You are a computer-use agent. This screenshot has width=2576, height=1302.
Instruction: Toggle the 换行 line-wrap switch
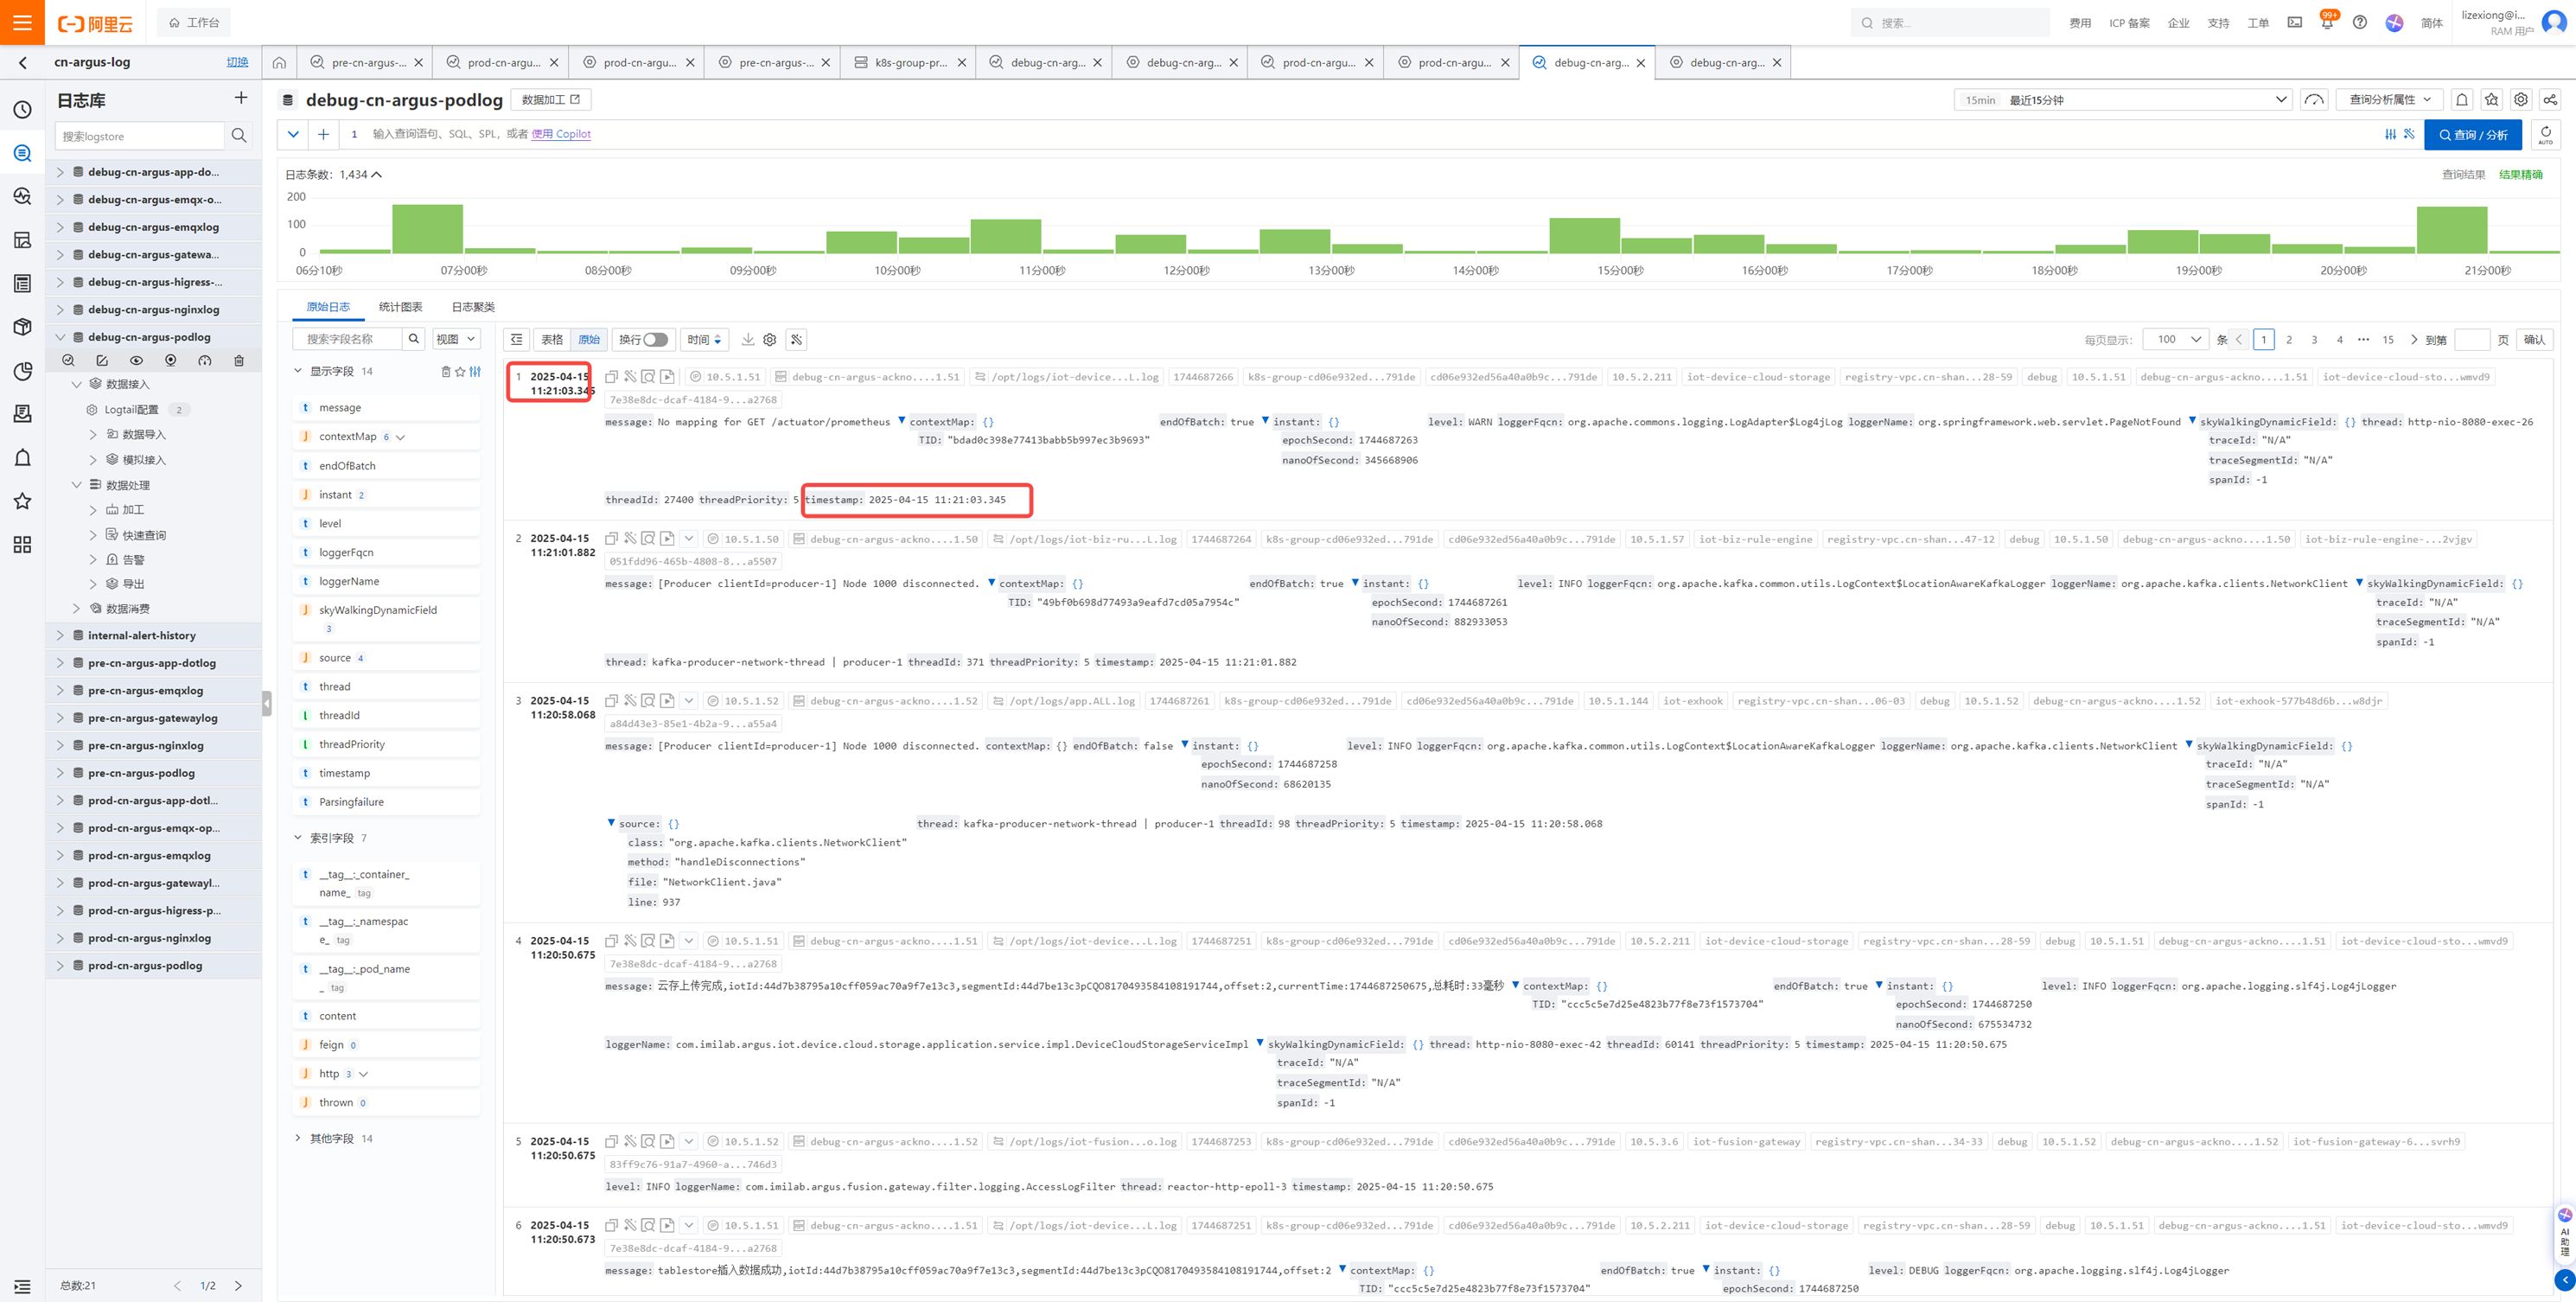point(654,340)
